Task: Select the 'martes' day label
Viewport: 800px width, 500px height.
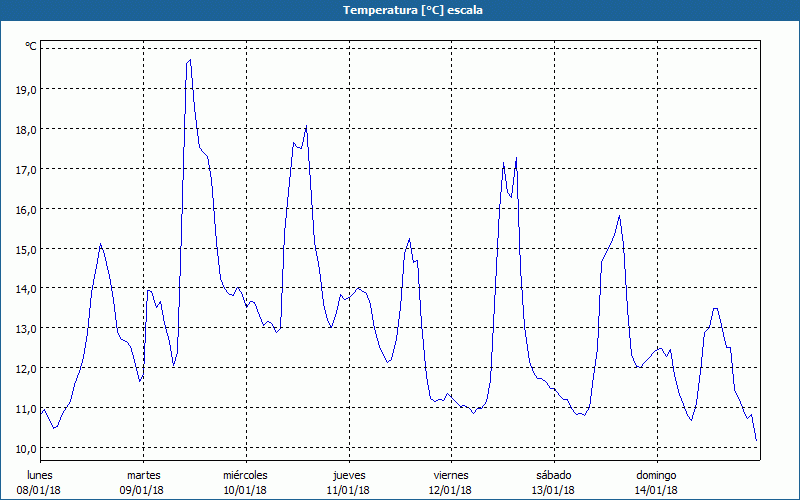Action: pos(144,475)
